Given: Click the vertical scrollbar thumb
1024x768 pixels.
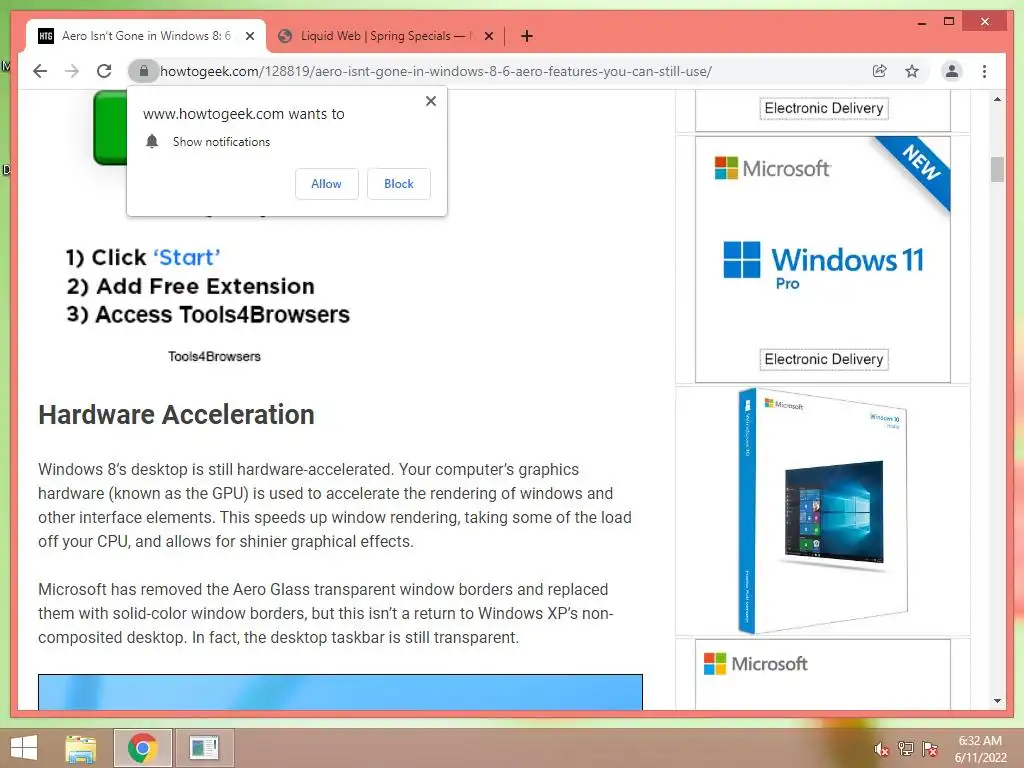Looking at the screenshot, I should coord(997,170).
